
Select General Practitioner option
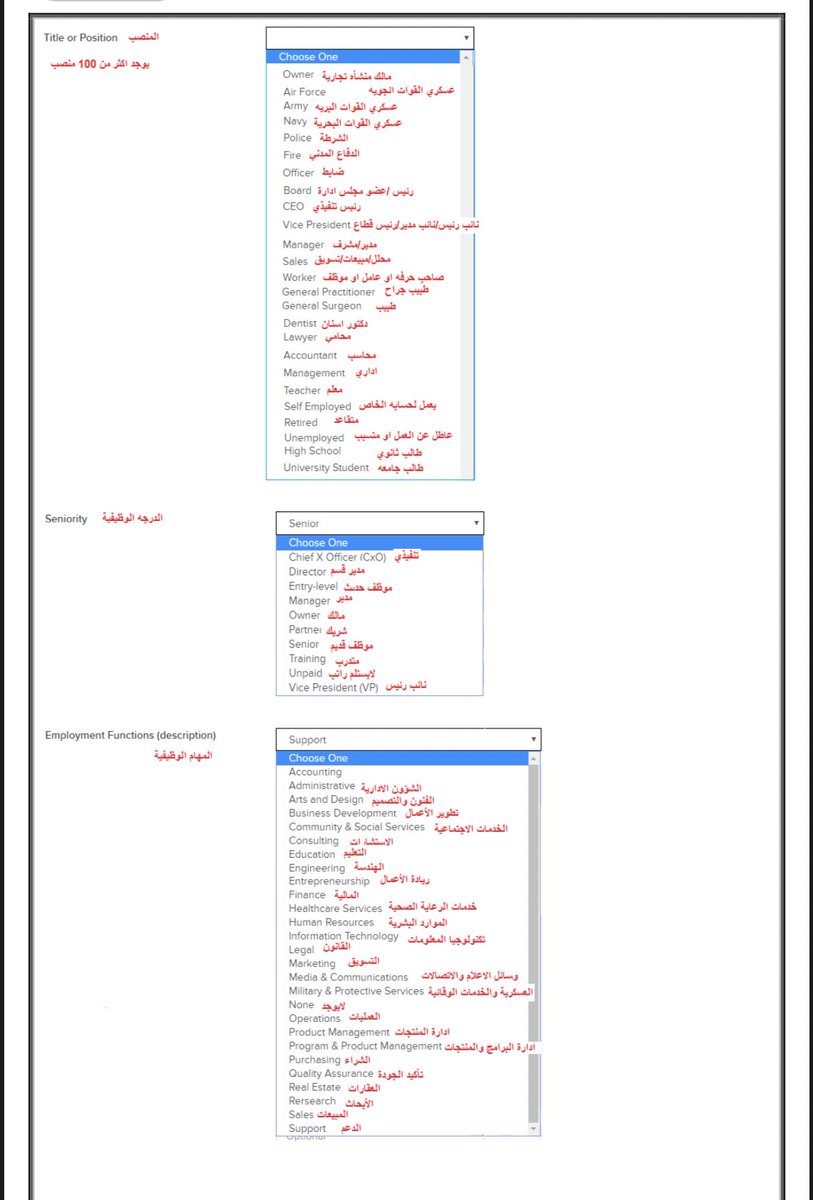coord(329,292)
